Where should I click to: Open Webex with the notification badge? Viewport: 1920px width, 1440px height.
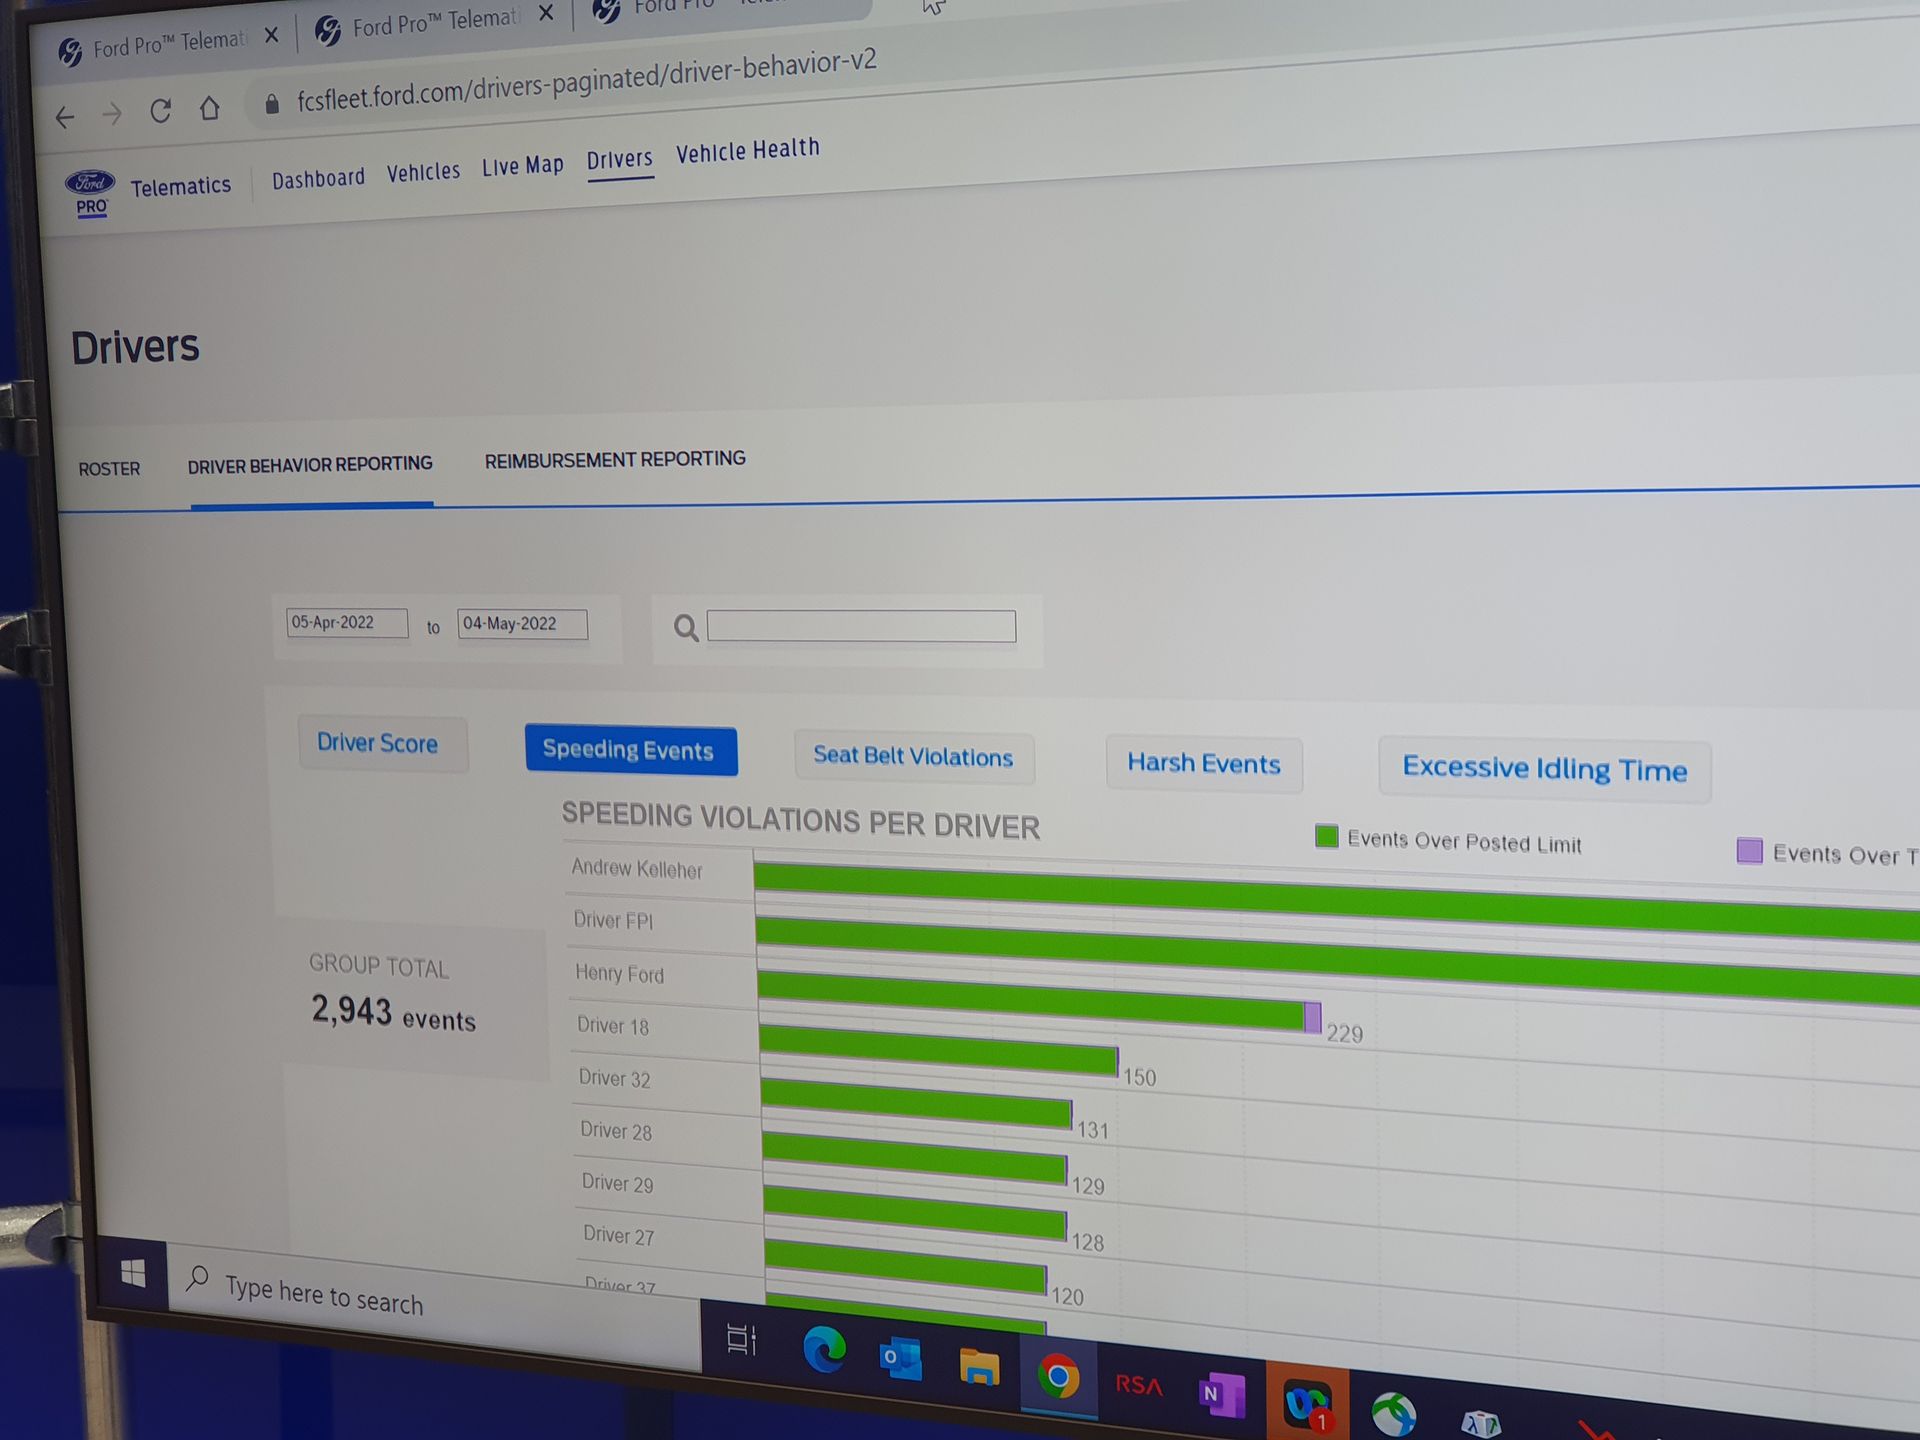click(x=1307, y=1404)
